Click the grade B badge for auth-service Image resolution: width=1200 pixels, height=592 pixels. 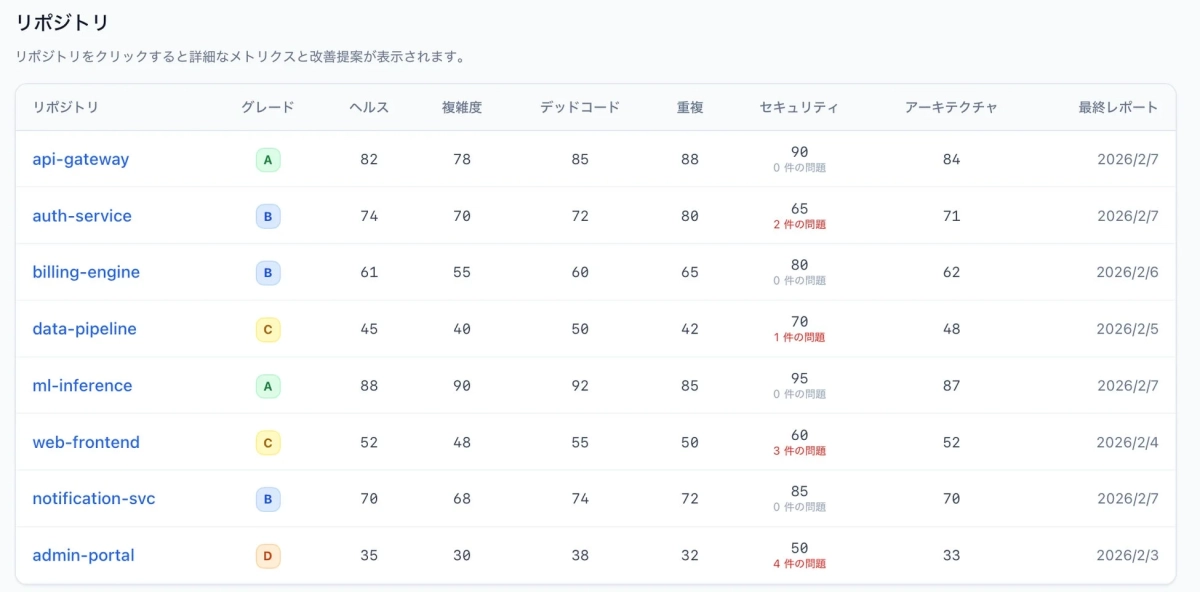click(x=267, y=216)
